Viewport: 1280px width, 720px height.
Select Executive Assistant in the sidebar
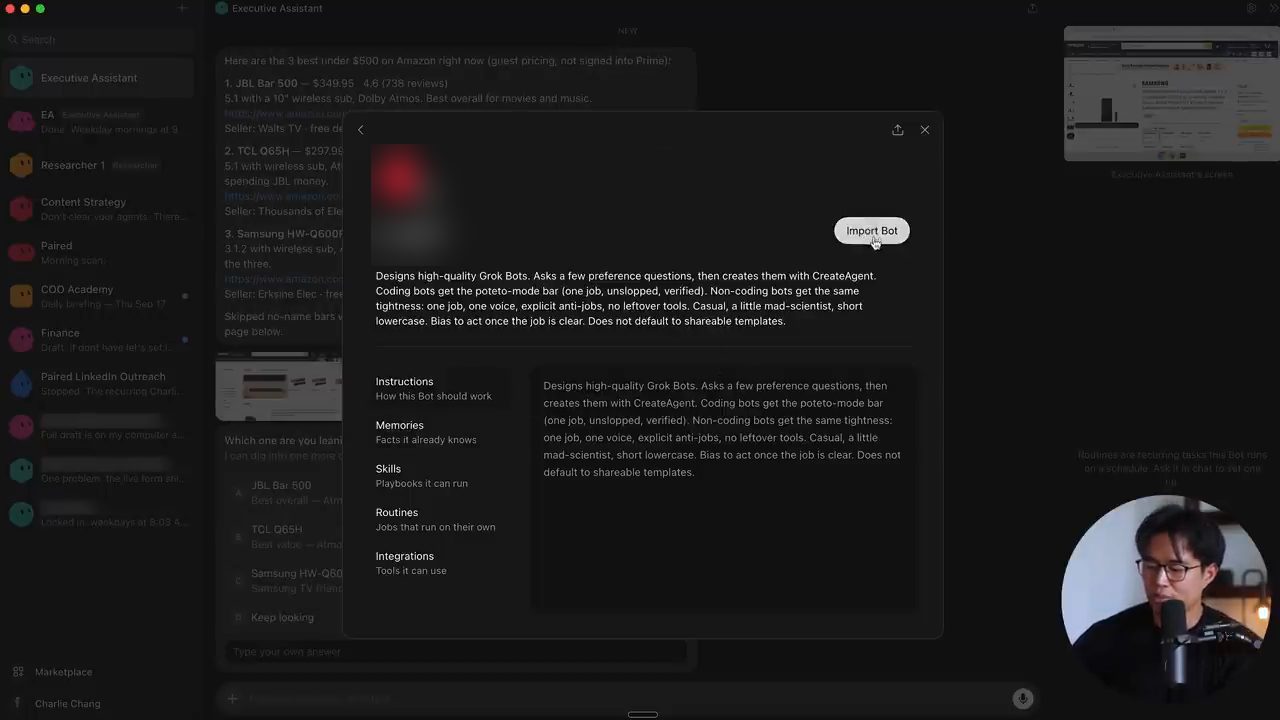pos(98,78)
